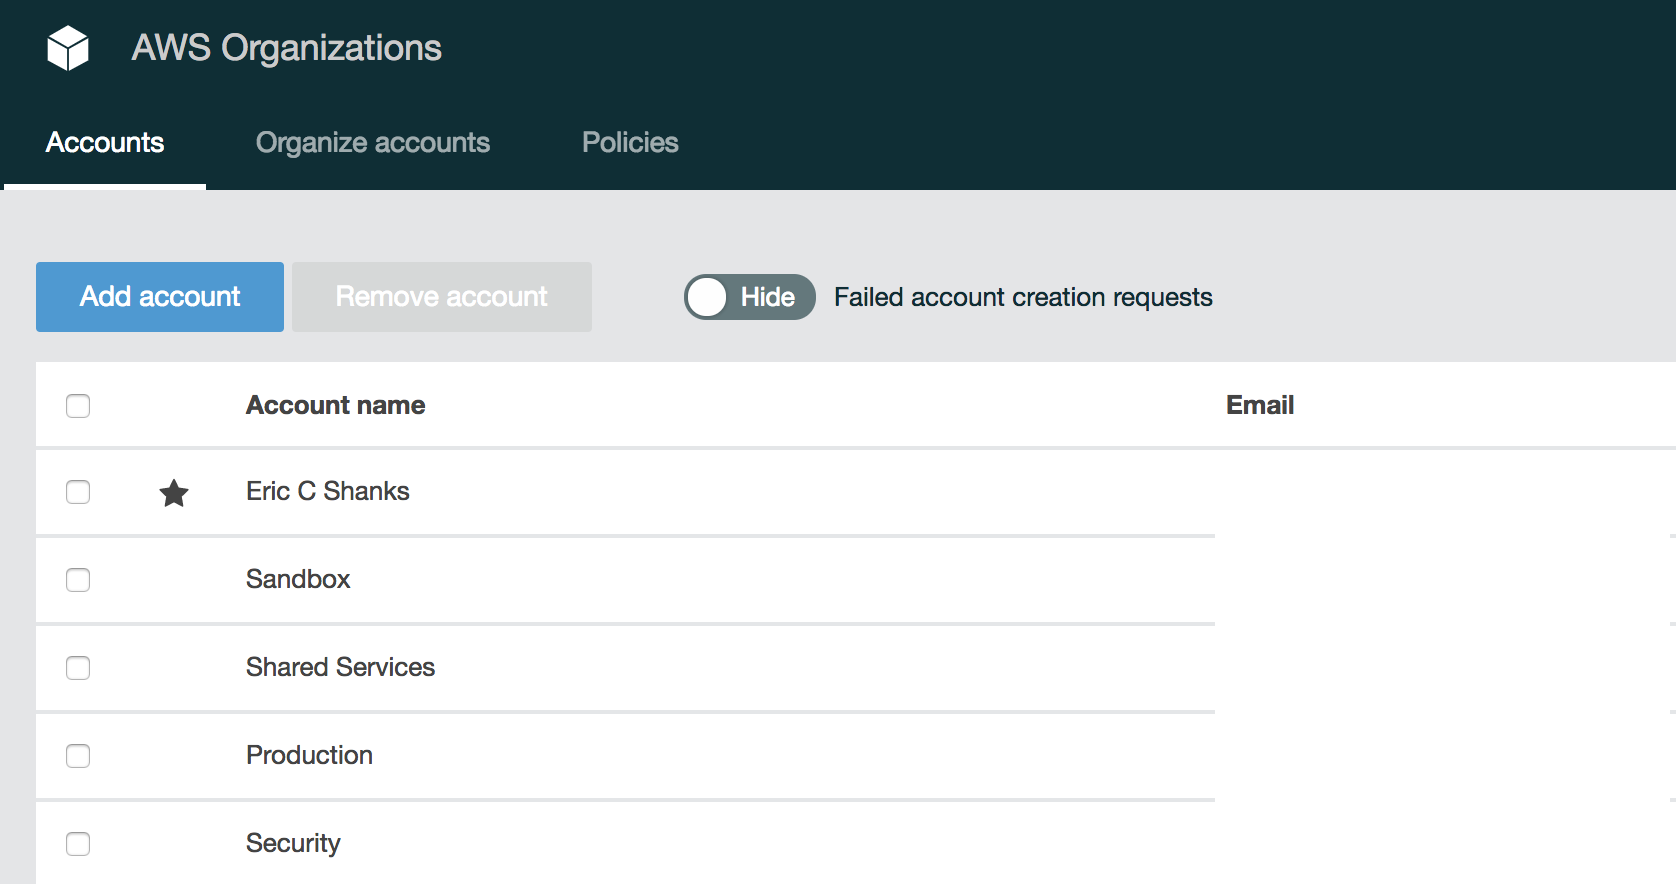Switch to the Organize accounts tab
Image resolution: width=1676 pixels, height=884 pixels.
pyautogui.click(x=372, y=143)
